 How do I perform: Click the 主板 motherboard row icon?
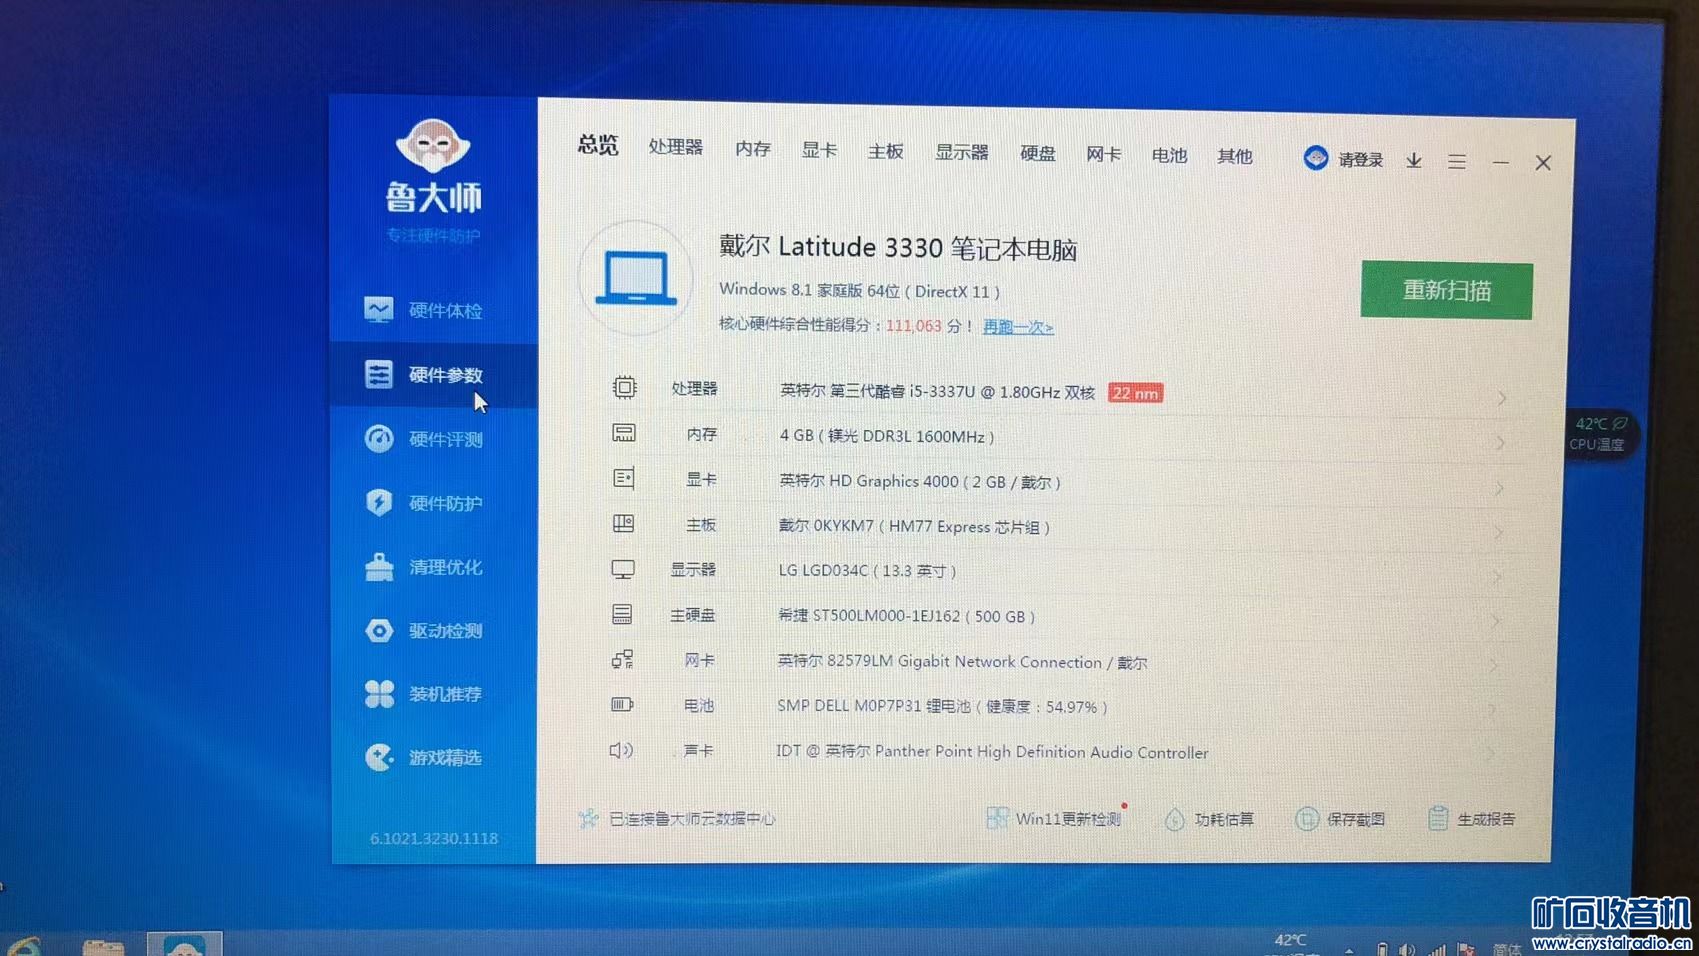[623, 523]
